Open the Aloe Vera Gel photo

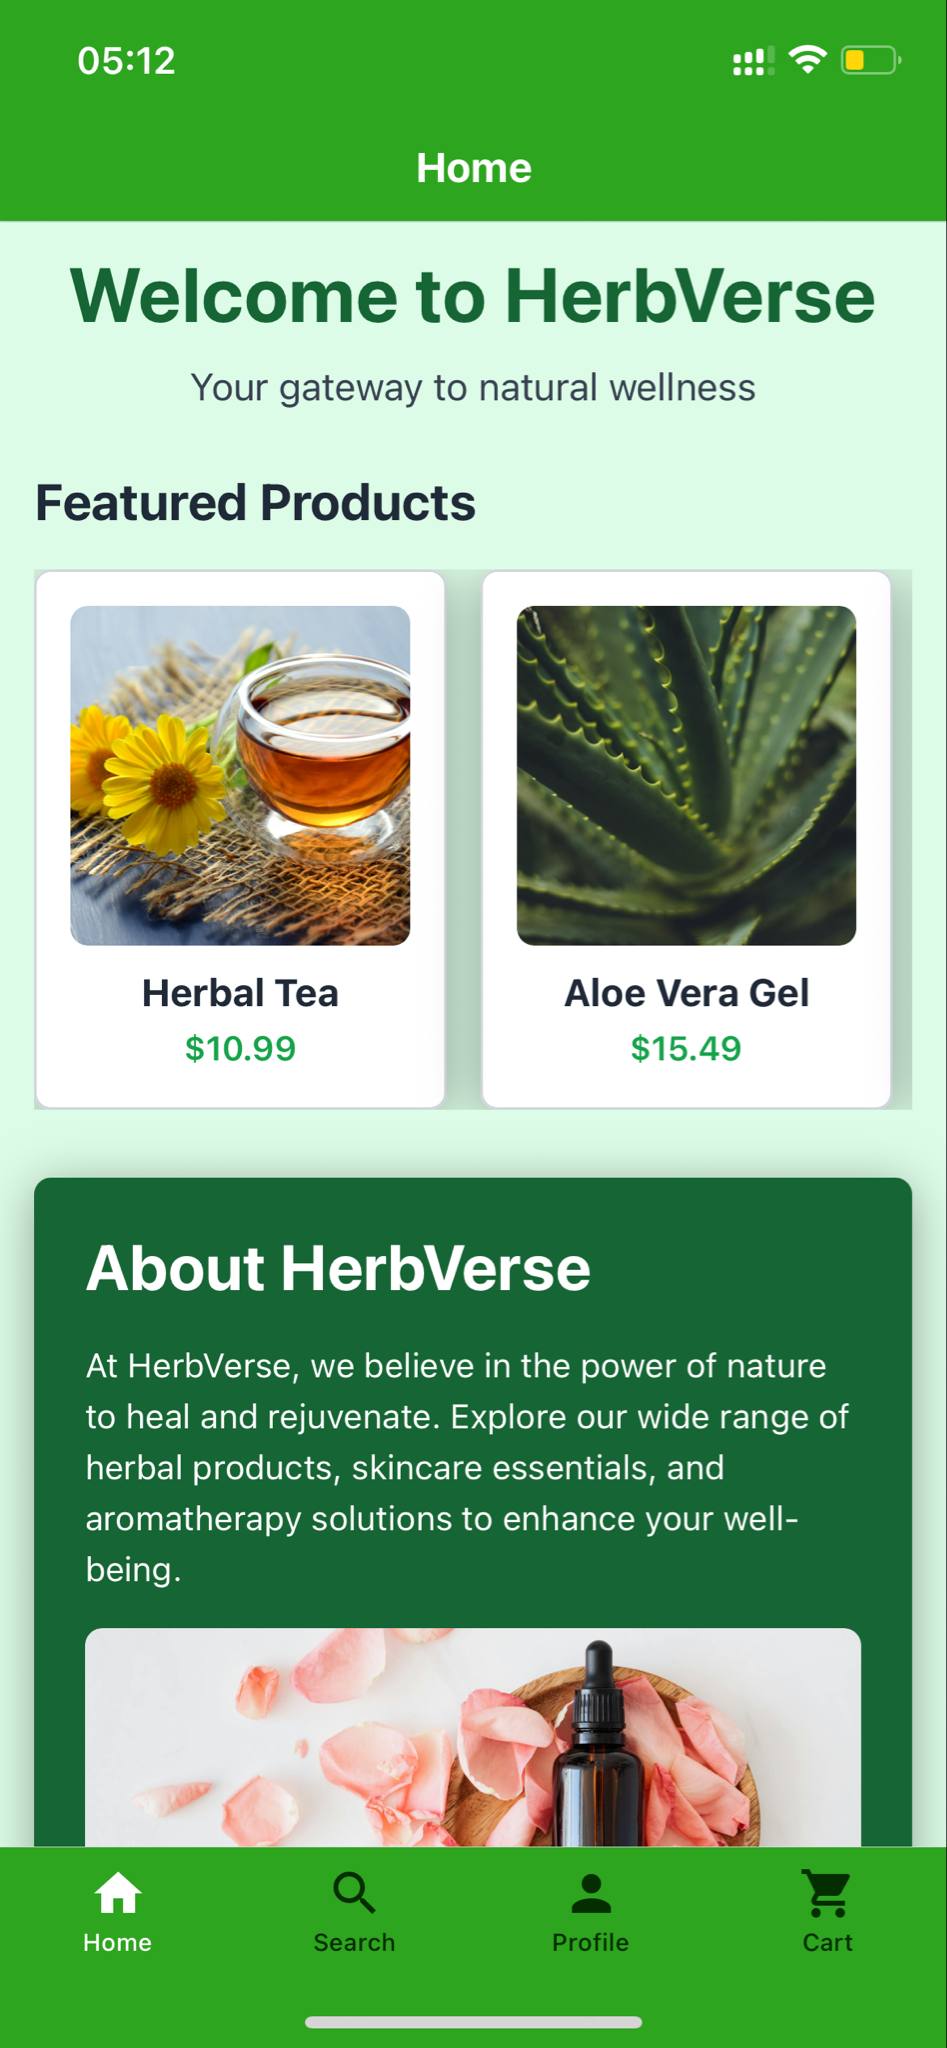686,775
